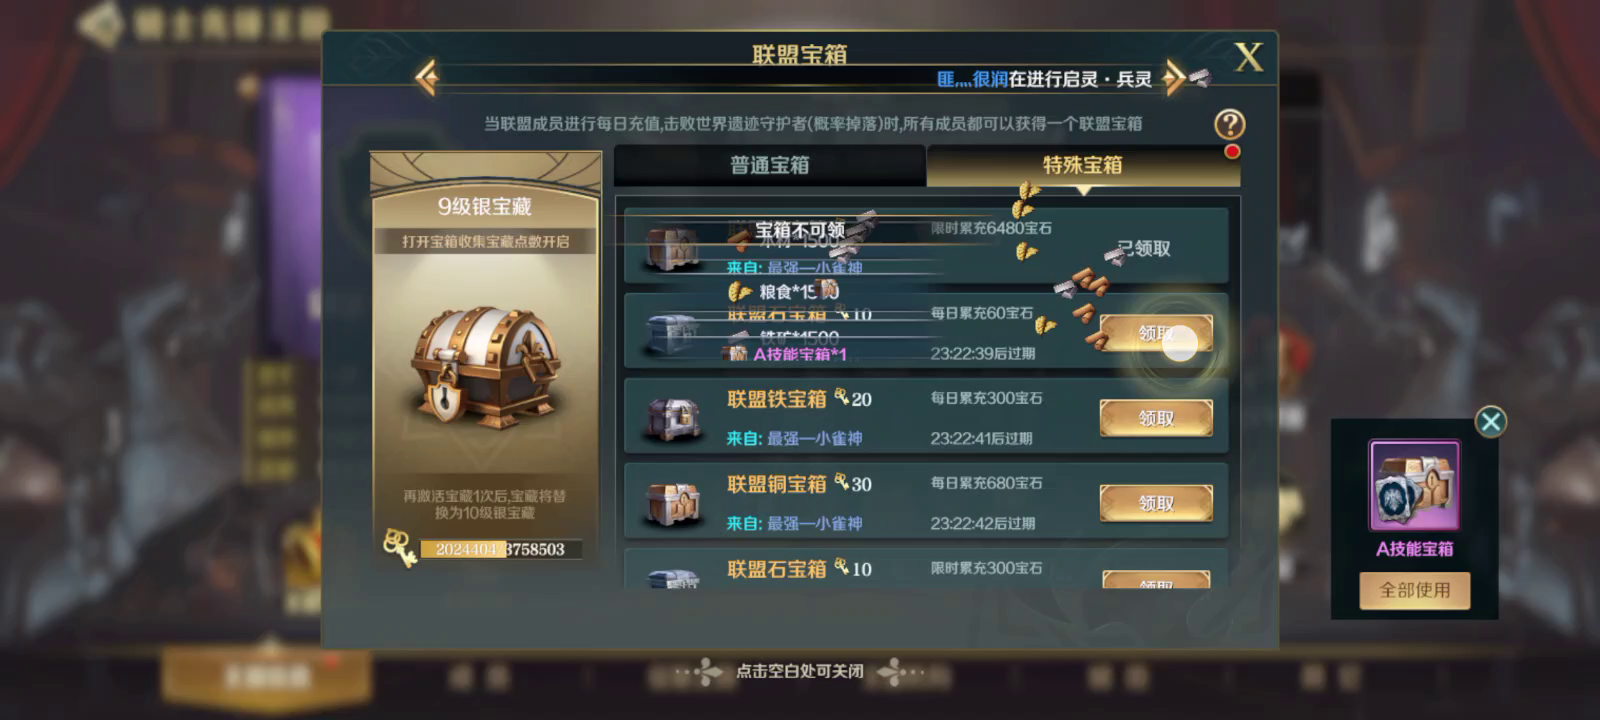Screen dimensions: 1600x720
Task: Dismiss the A技能宝箱 popup with teal X
Action: [1490, 421]
